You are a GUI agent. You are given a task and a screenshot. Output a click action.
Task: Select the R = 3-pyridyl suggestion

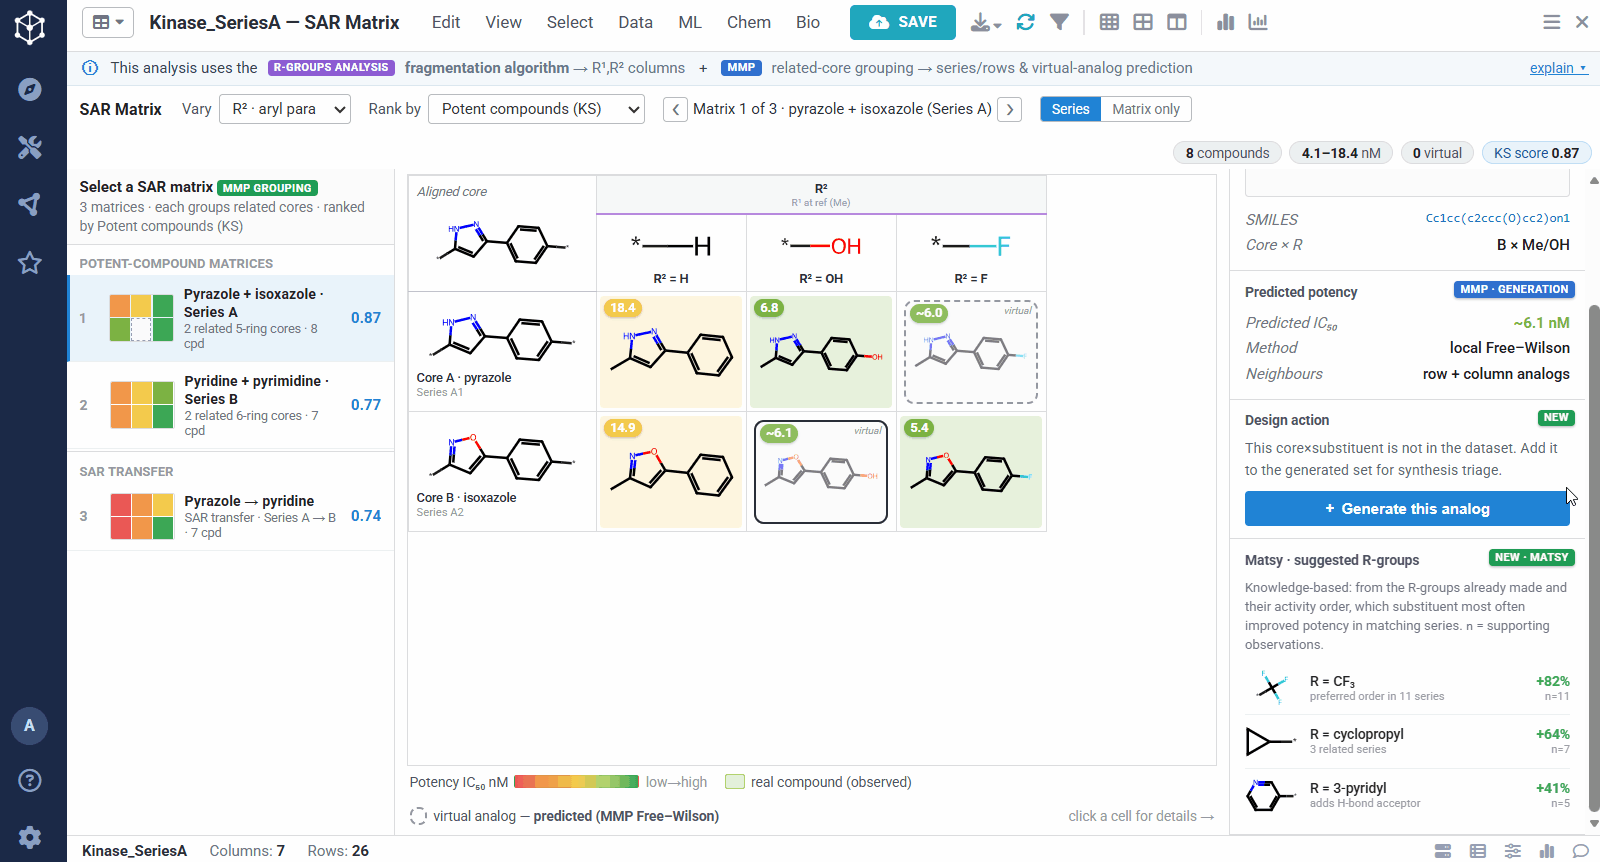coord(1407,795)
